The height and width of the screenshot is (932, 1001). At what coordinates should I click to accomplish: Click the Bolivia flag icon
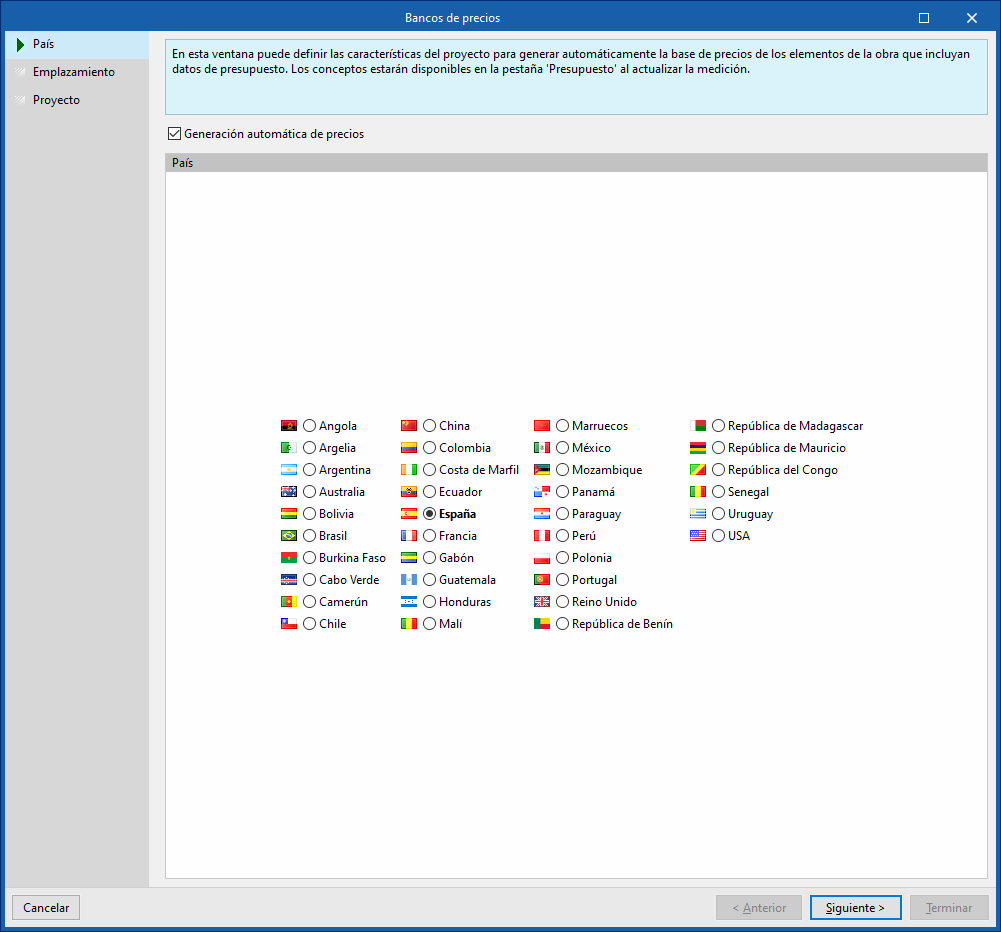click(x=289, y=514)
